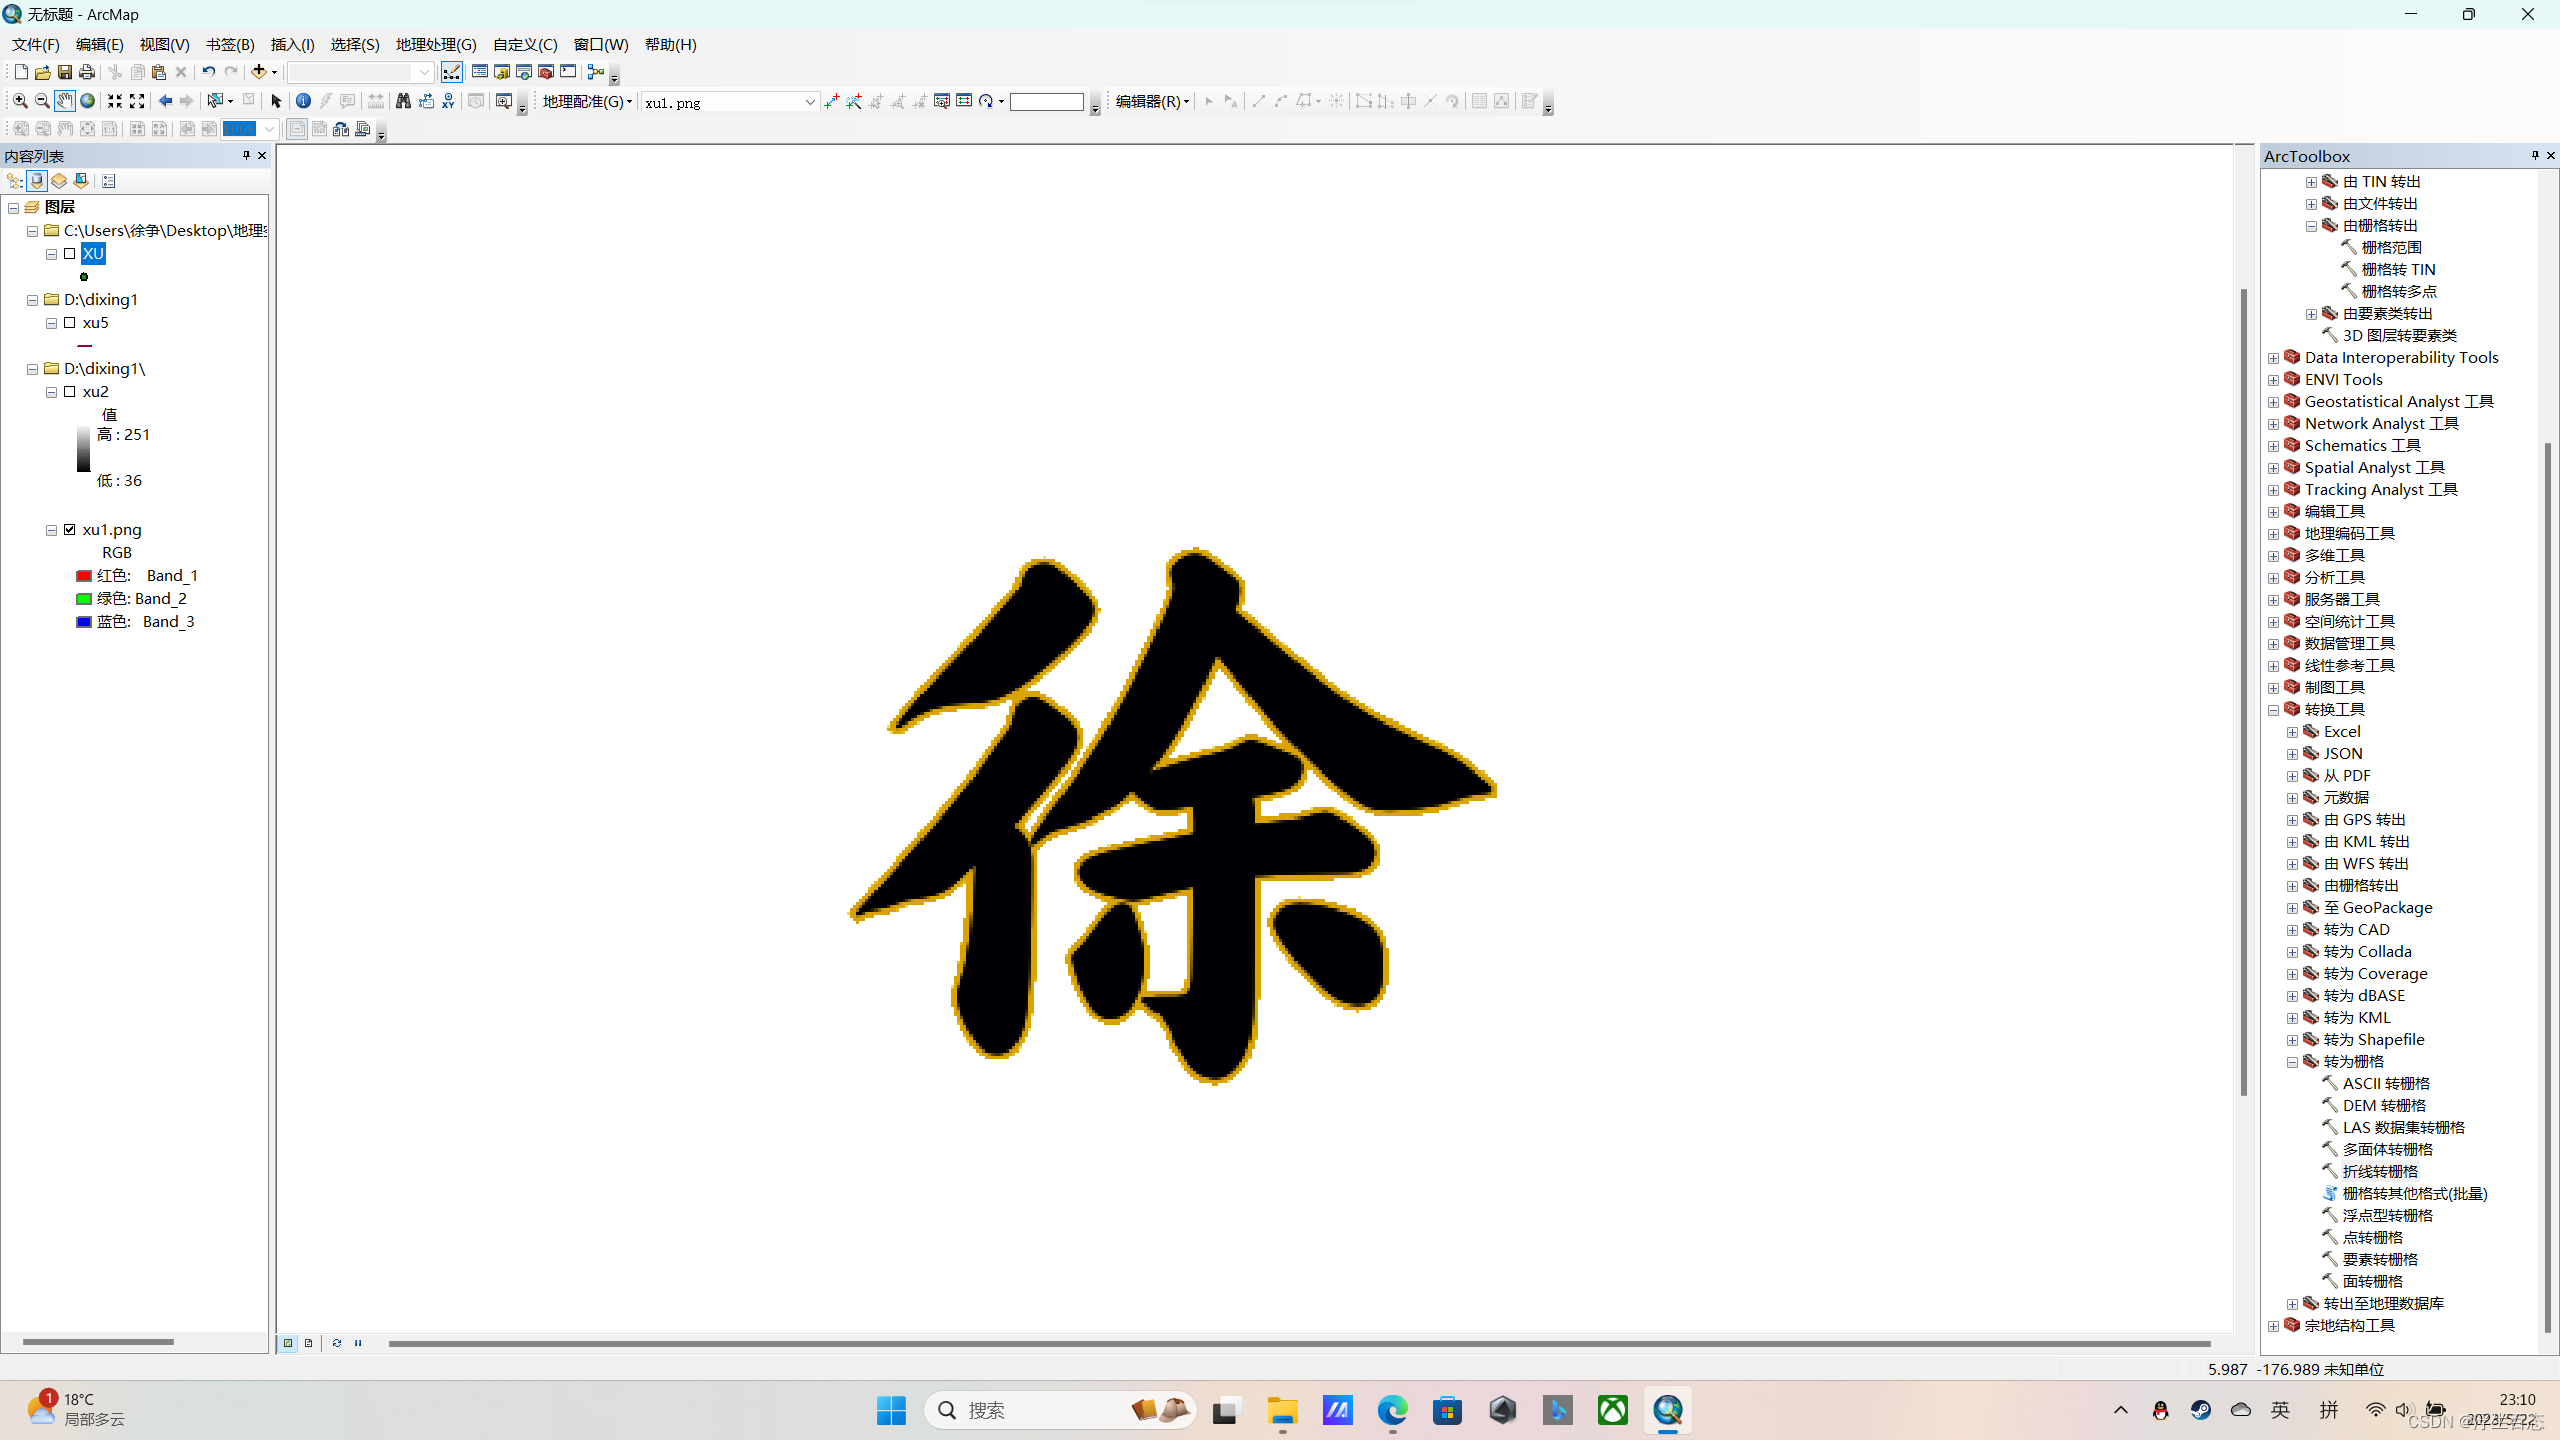
Task: Click the Add Data button icon
Action: click(259, 72)
